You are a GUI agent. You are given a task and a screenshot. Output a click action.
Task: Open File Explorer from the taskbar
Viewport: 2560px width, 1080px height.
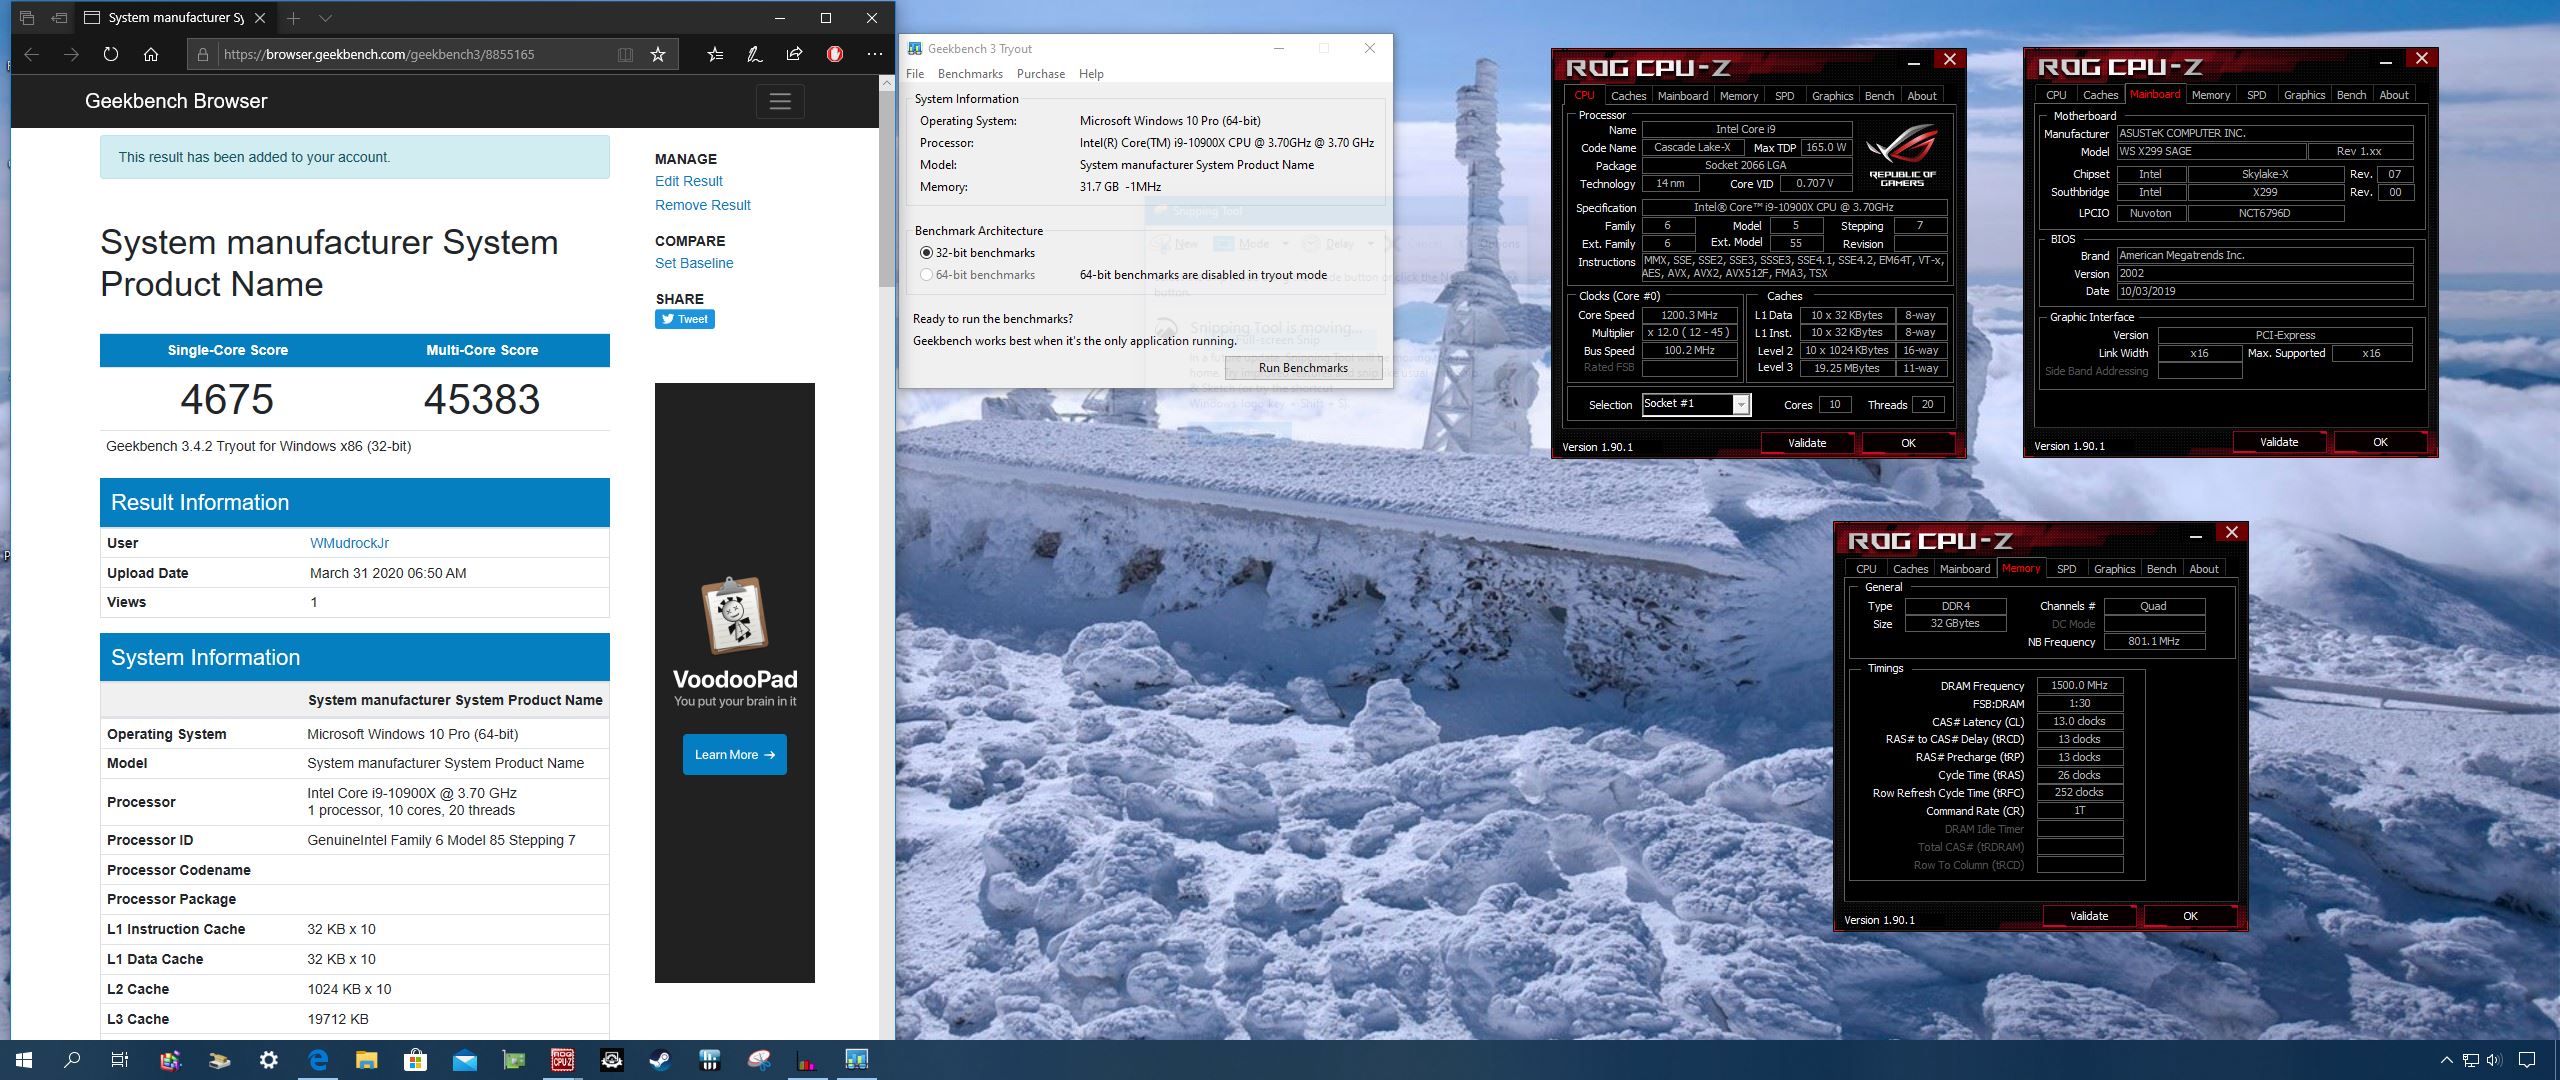coord(366,1060)
